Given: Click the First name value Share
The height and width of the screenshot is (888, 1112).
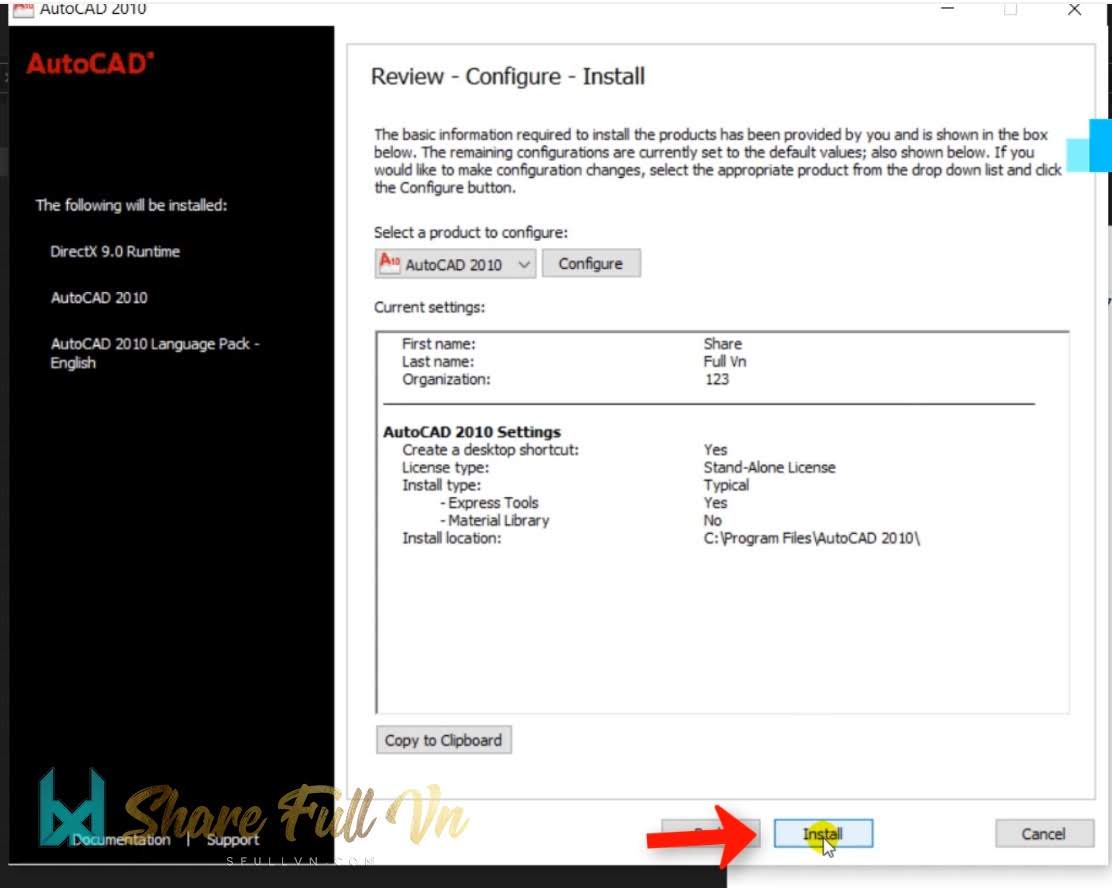Looking at the screenshot, I should [723, 344].
